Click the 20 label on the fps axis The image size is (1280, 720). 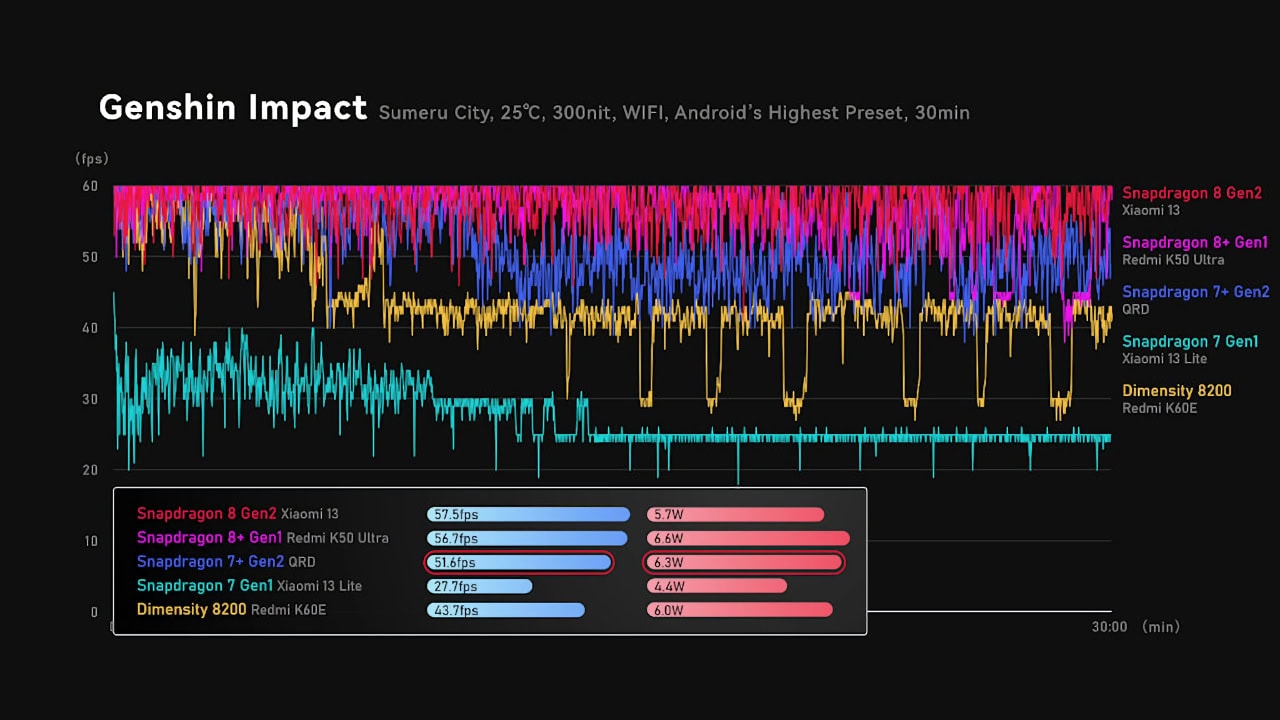[91, 470]
